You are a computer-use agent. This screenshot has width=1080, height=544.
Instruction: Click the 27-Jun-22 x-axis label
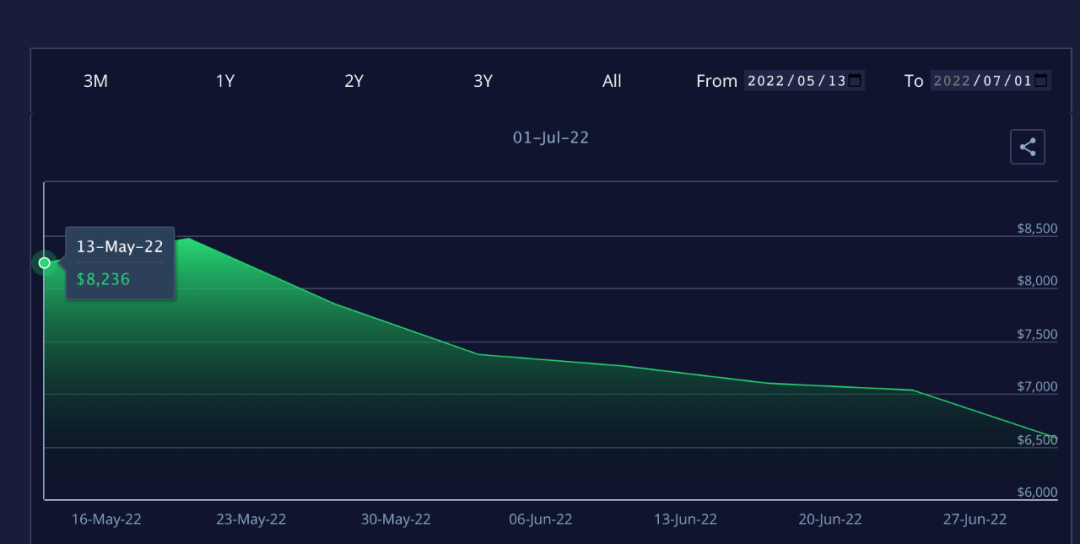pyautogui.click(x=973, y=519)
